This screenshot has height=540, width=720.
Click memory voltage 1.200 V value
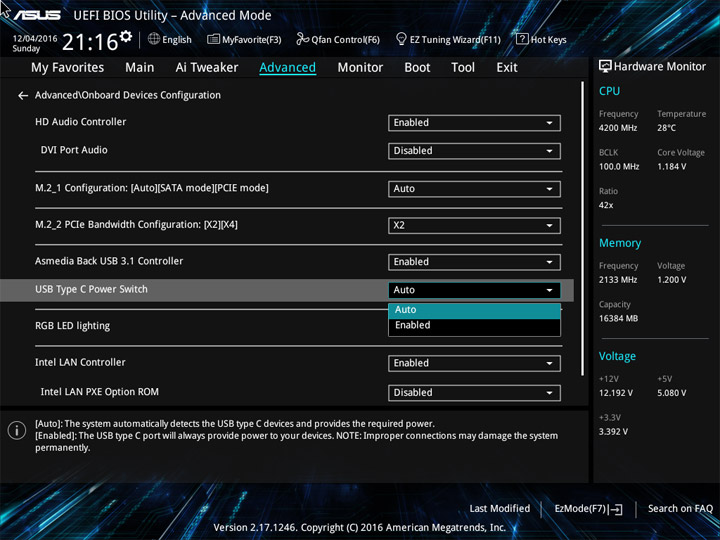pyautogui.click(x=671, y=280)
